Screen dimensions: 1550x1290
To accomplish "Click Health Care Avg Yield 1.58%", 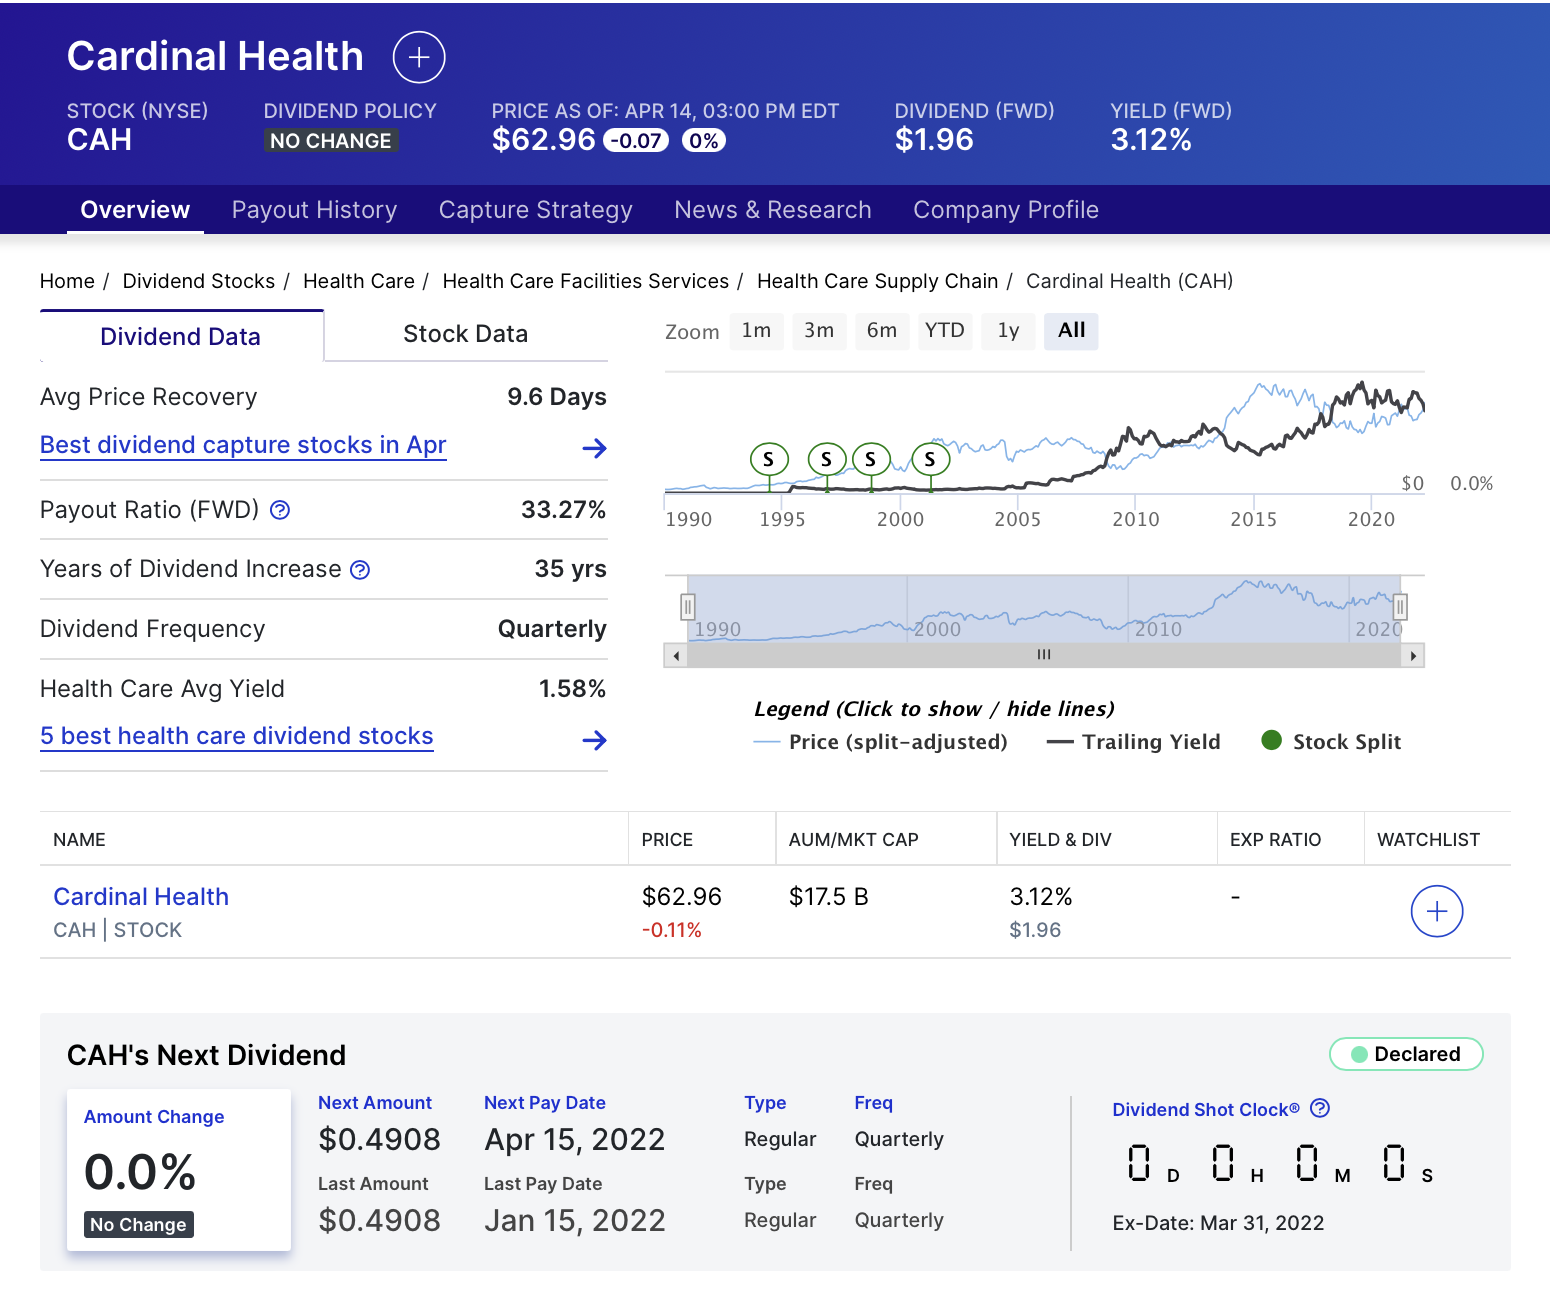I will [572, 689].
